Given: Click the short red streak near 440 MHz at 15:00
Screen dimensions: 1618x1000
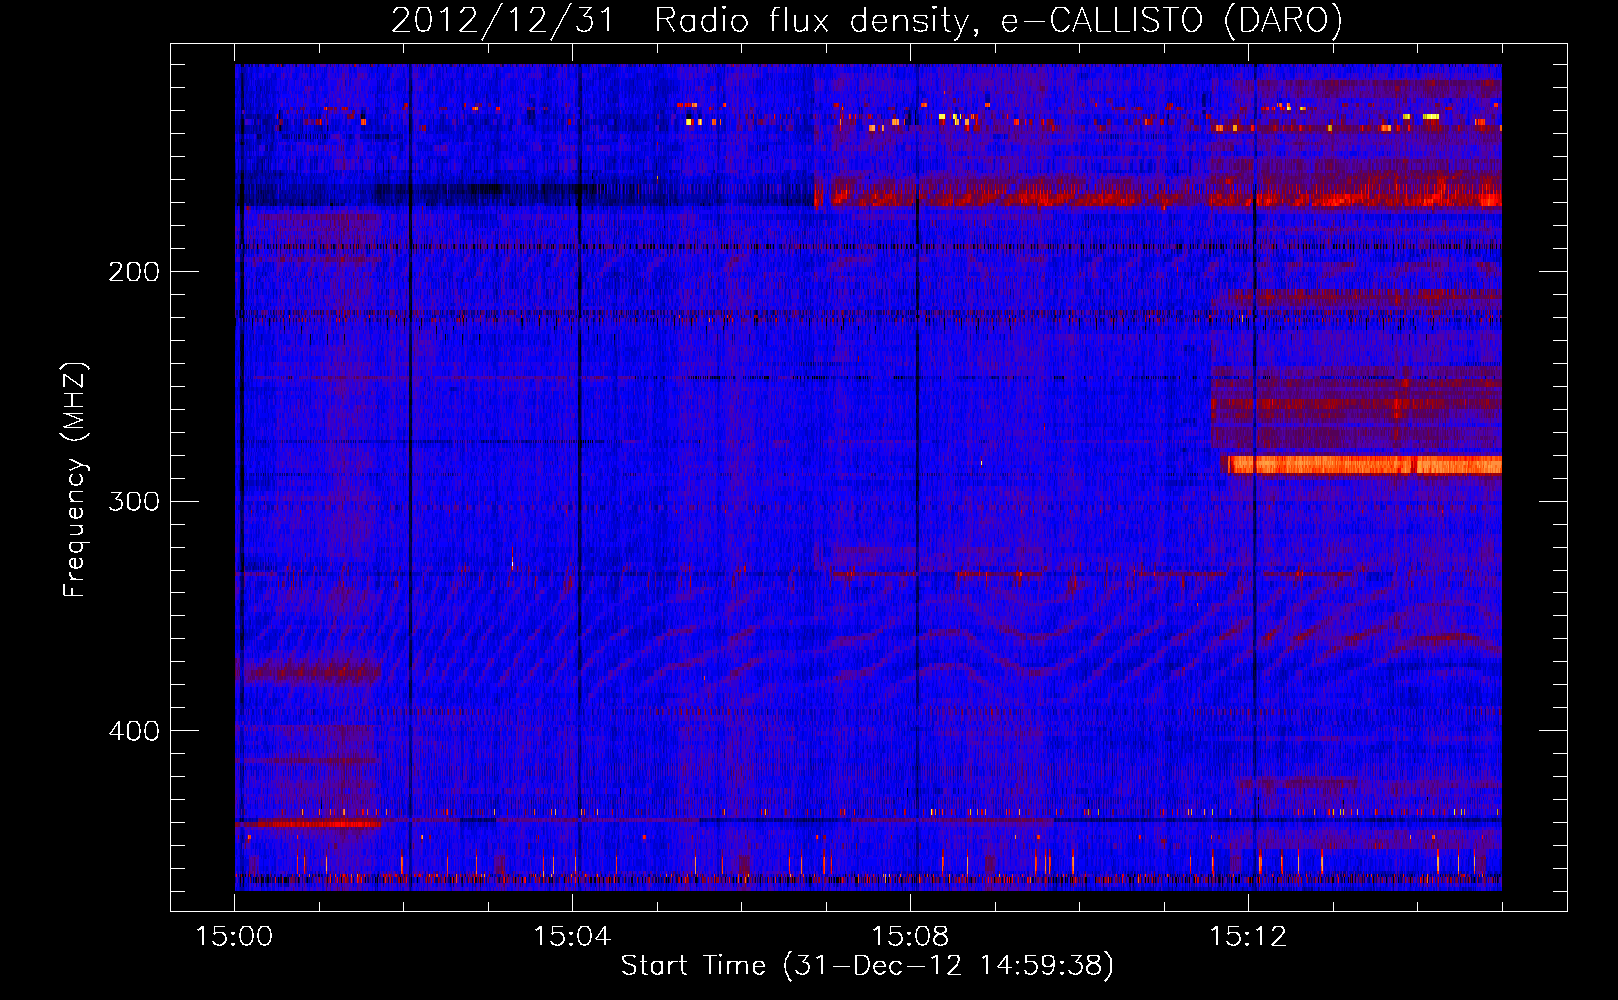Looking at the screenshot, I should point(308,824).
